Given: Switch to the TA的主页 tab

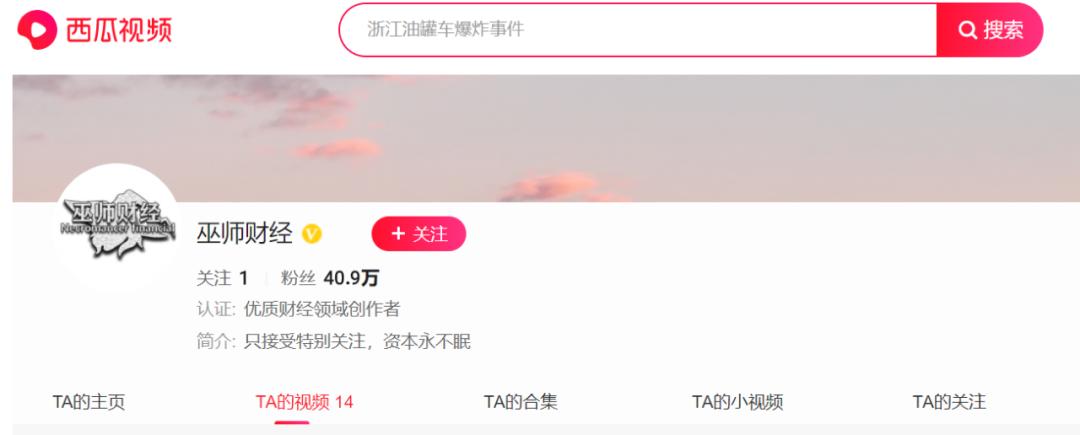Looking at the screenshot, I should (89, 402).
